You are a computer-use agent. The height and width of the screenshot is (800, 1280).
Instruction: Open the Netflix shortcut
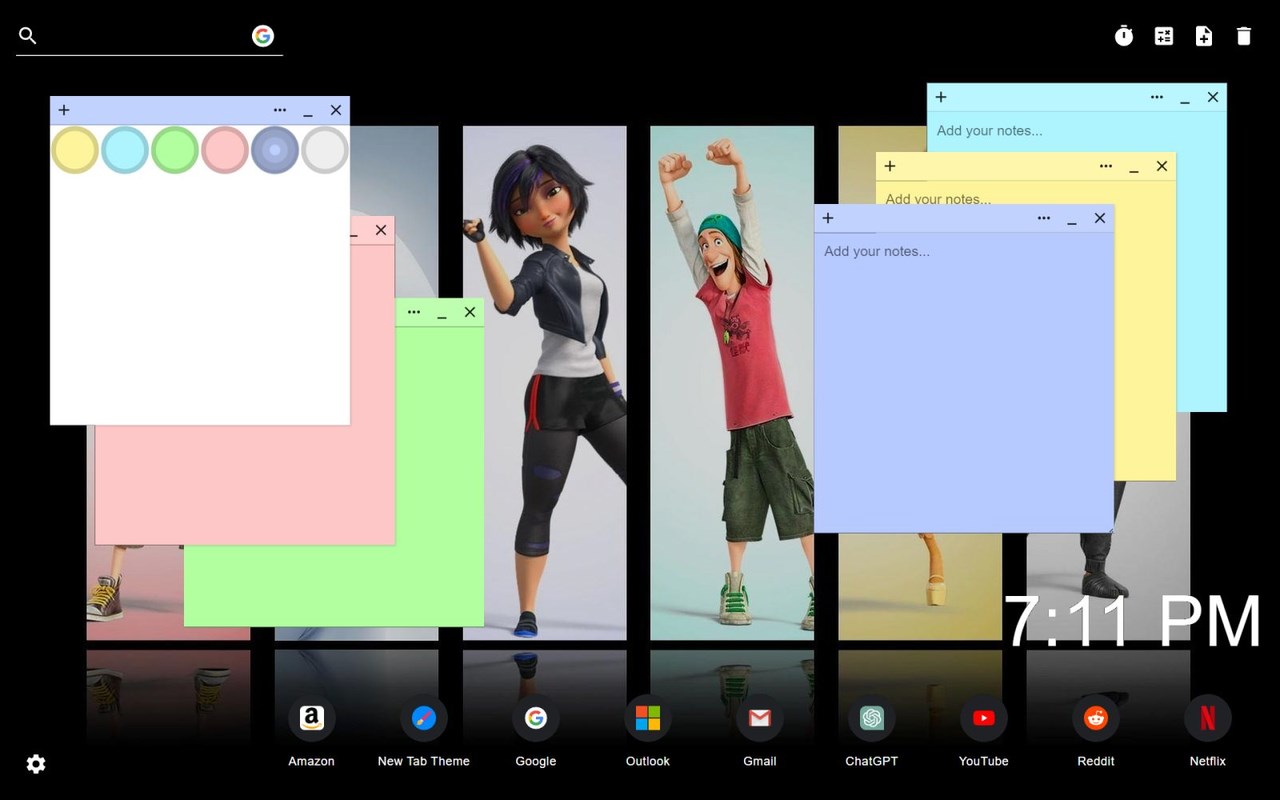[x=1207, y=718]
